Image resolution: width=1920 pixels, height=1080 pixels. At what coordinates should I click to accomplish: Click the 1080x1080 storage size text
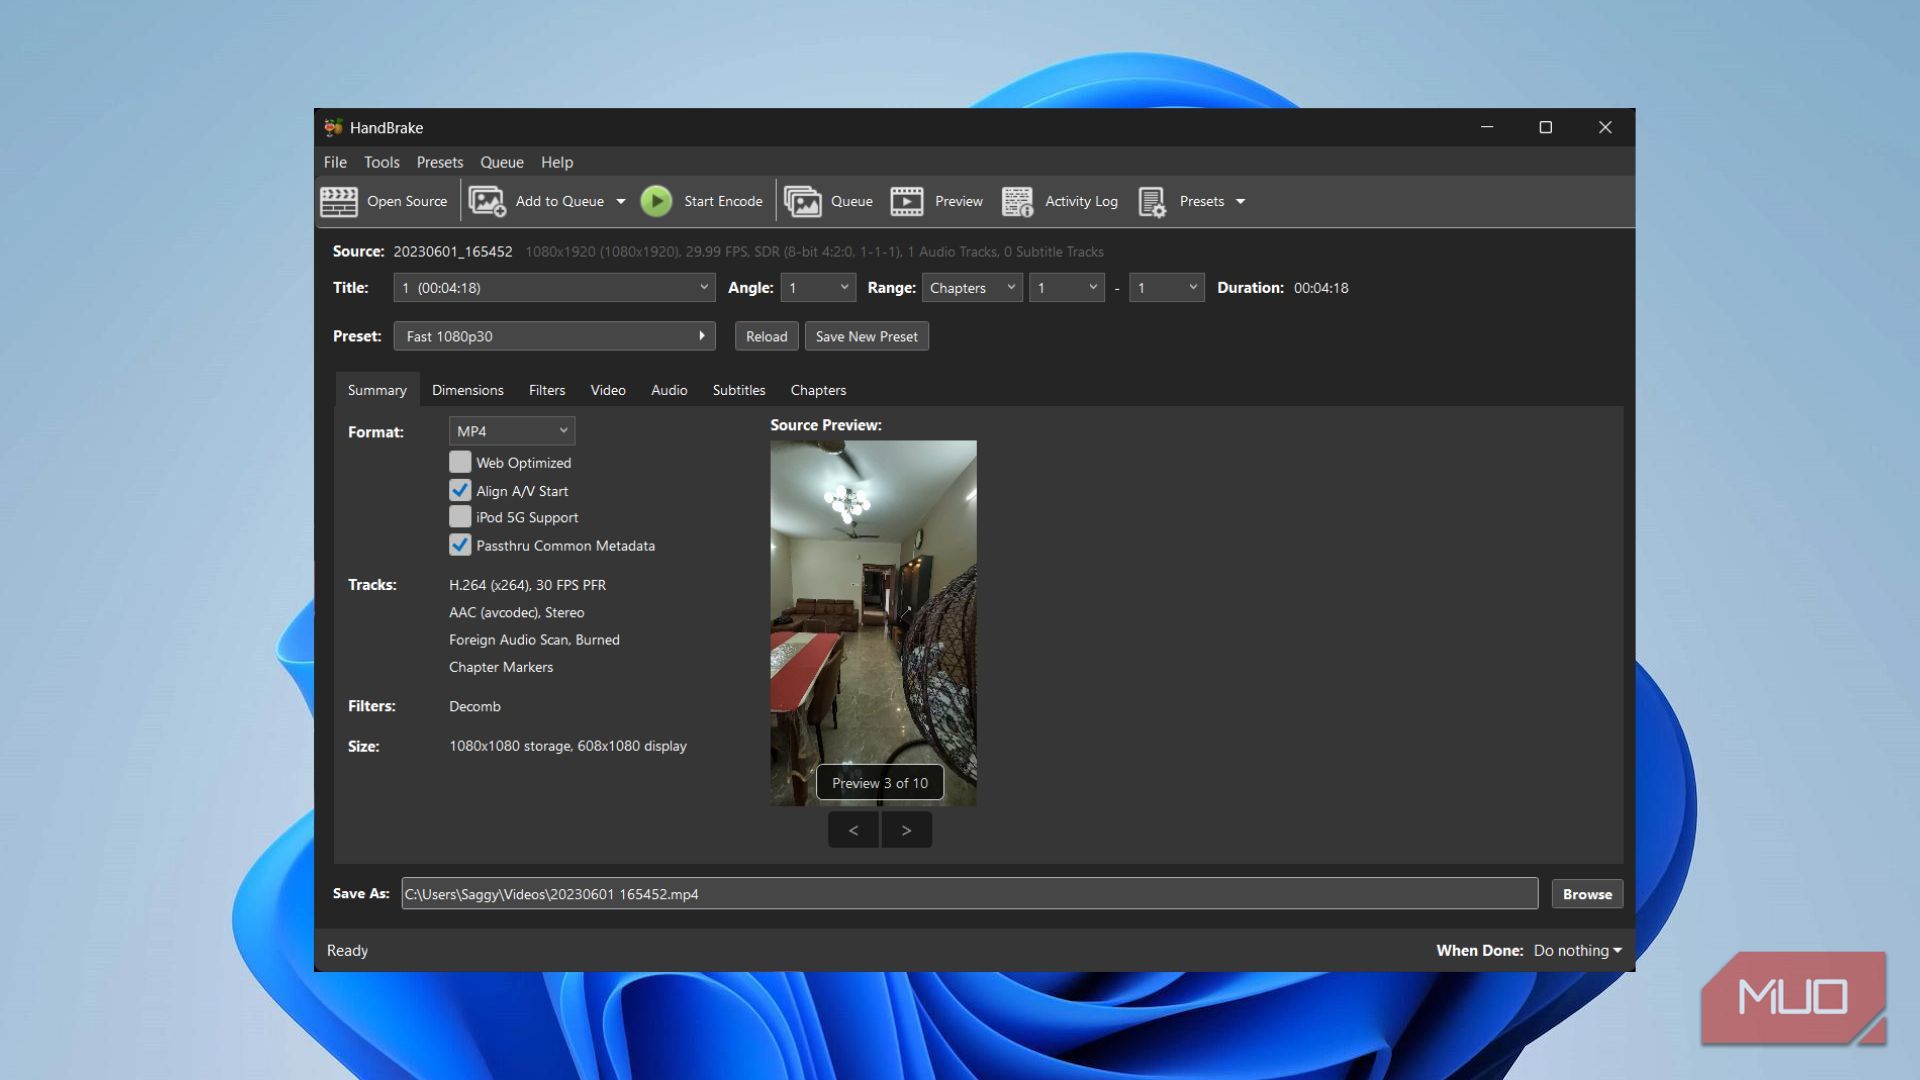[x=568, y=746]
